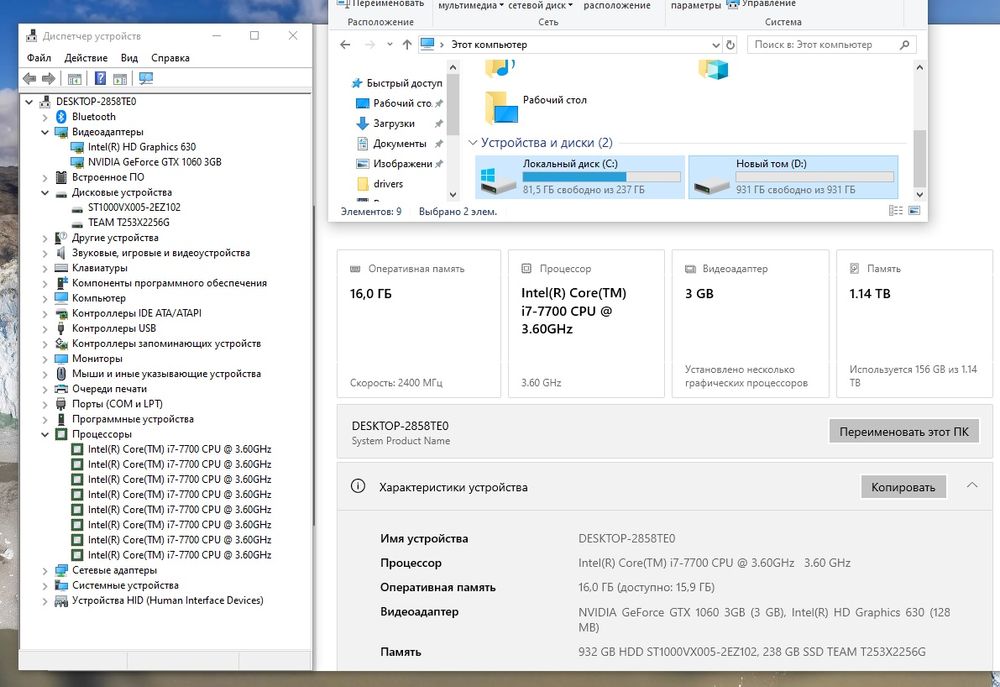The height and width of the screenshot is (687, 1000).
Task: Click the info icon beside Характеристики устройства
Action: click(x=358, y=487)
